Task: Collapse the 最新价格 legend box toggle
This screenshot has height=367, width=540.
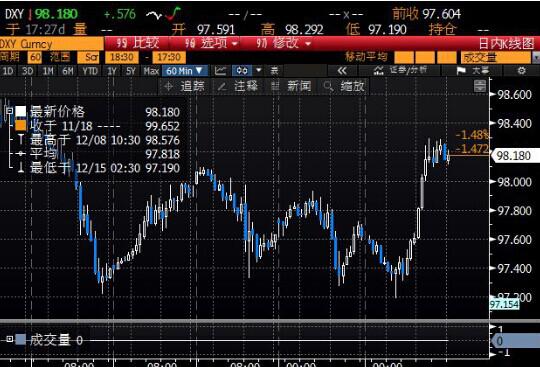Action: [10, 111]
